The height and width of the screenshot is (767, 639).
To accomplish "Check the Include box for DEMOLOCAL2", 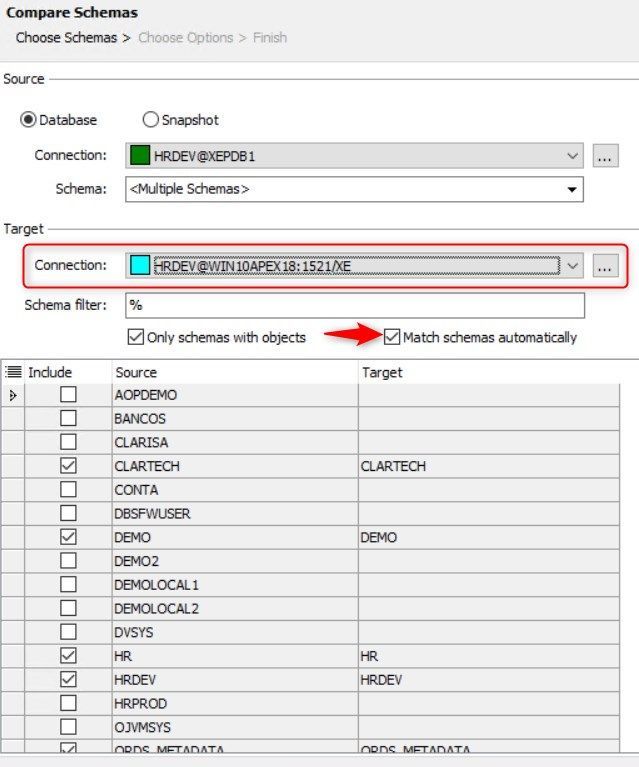I will coord(68,608).
